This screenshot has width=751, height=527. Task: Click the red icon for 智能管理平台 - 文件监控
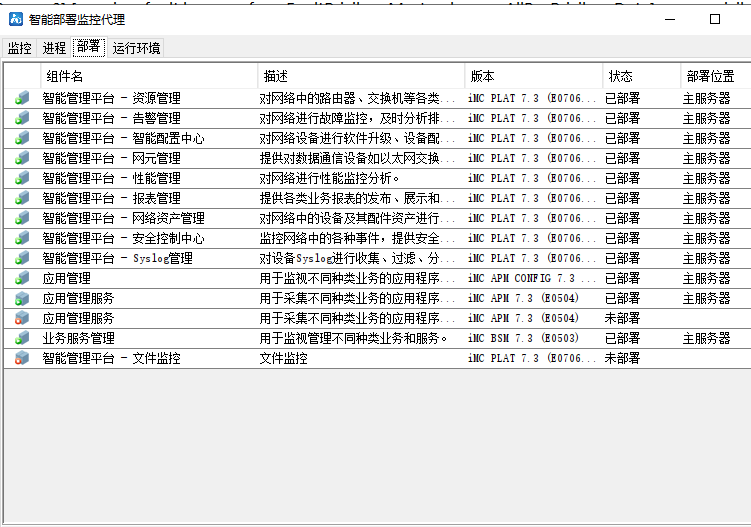click(x=22, y=358)
